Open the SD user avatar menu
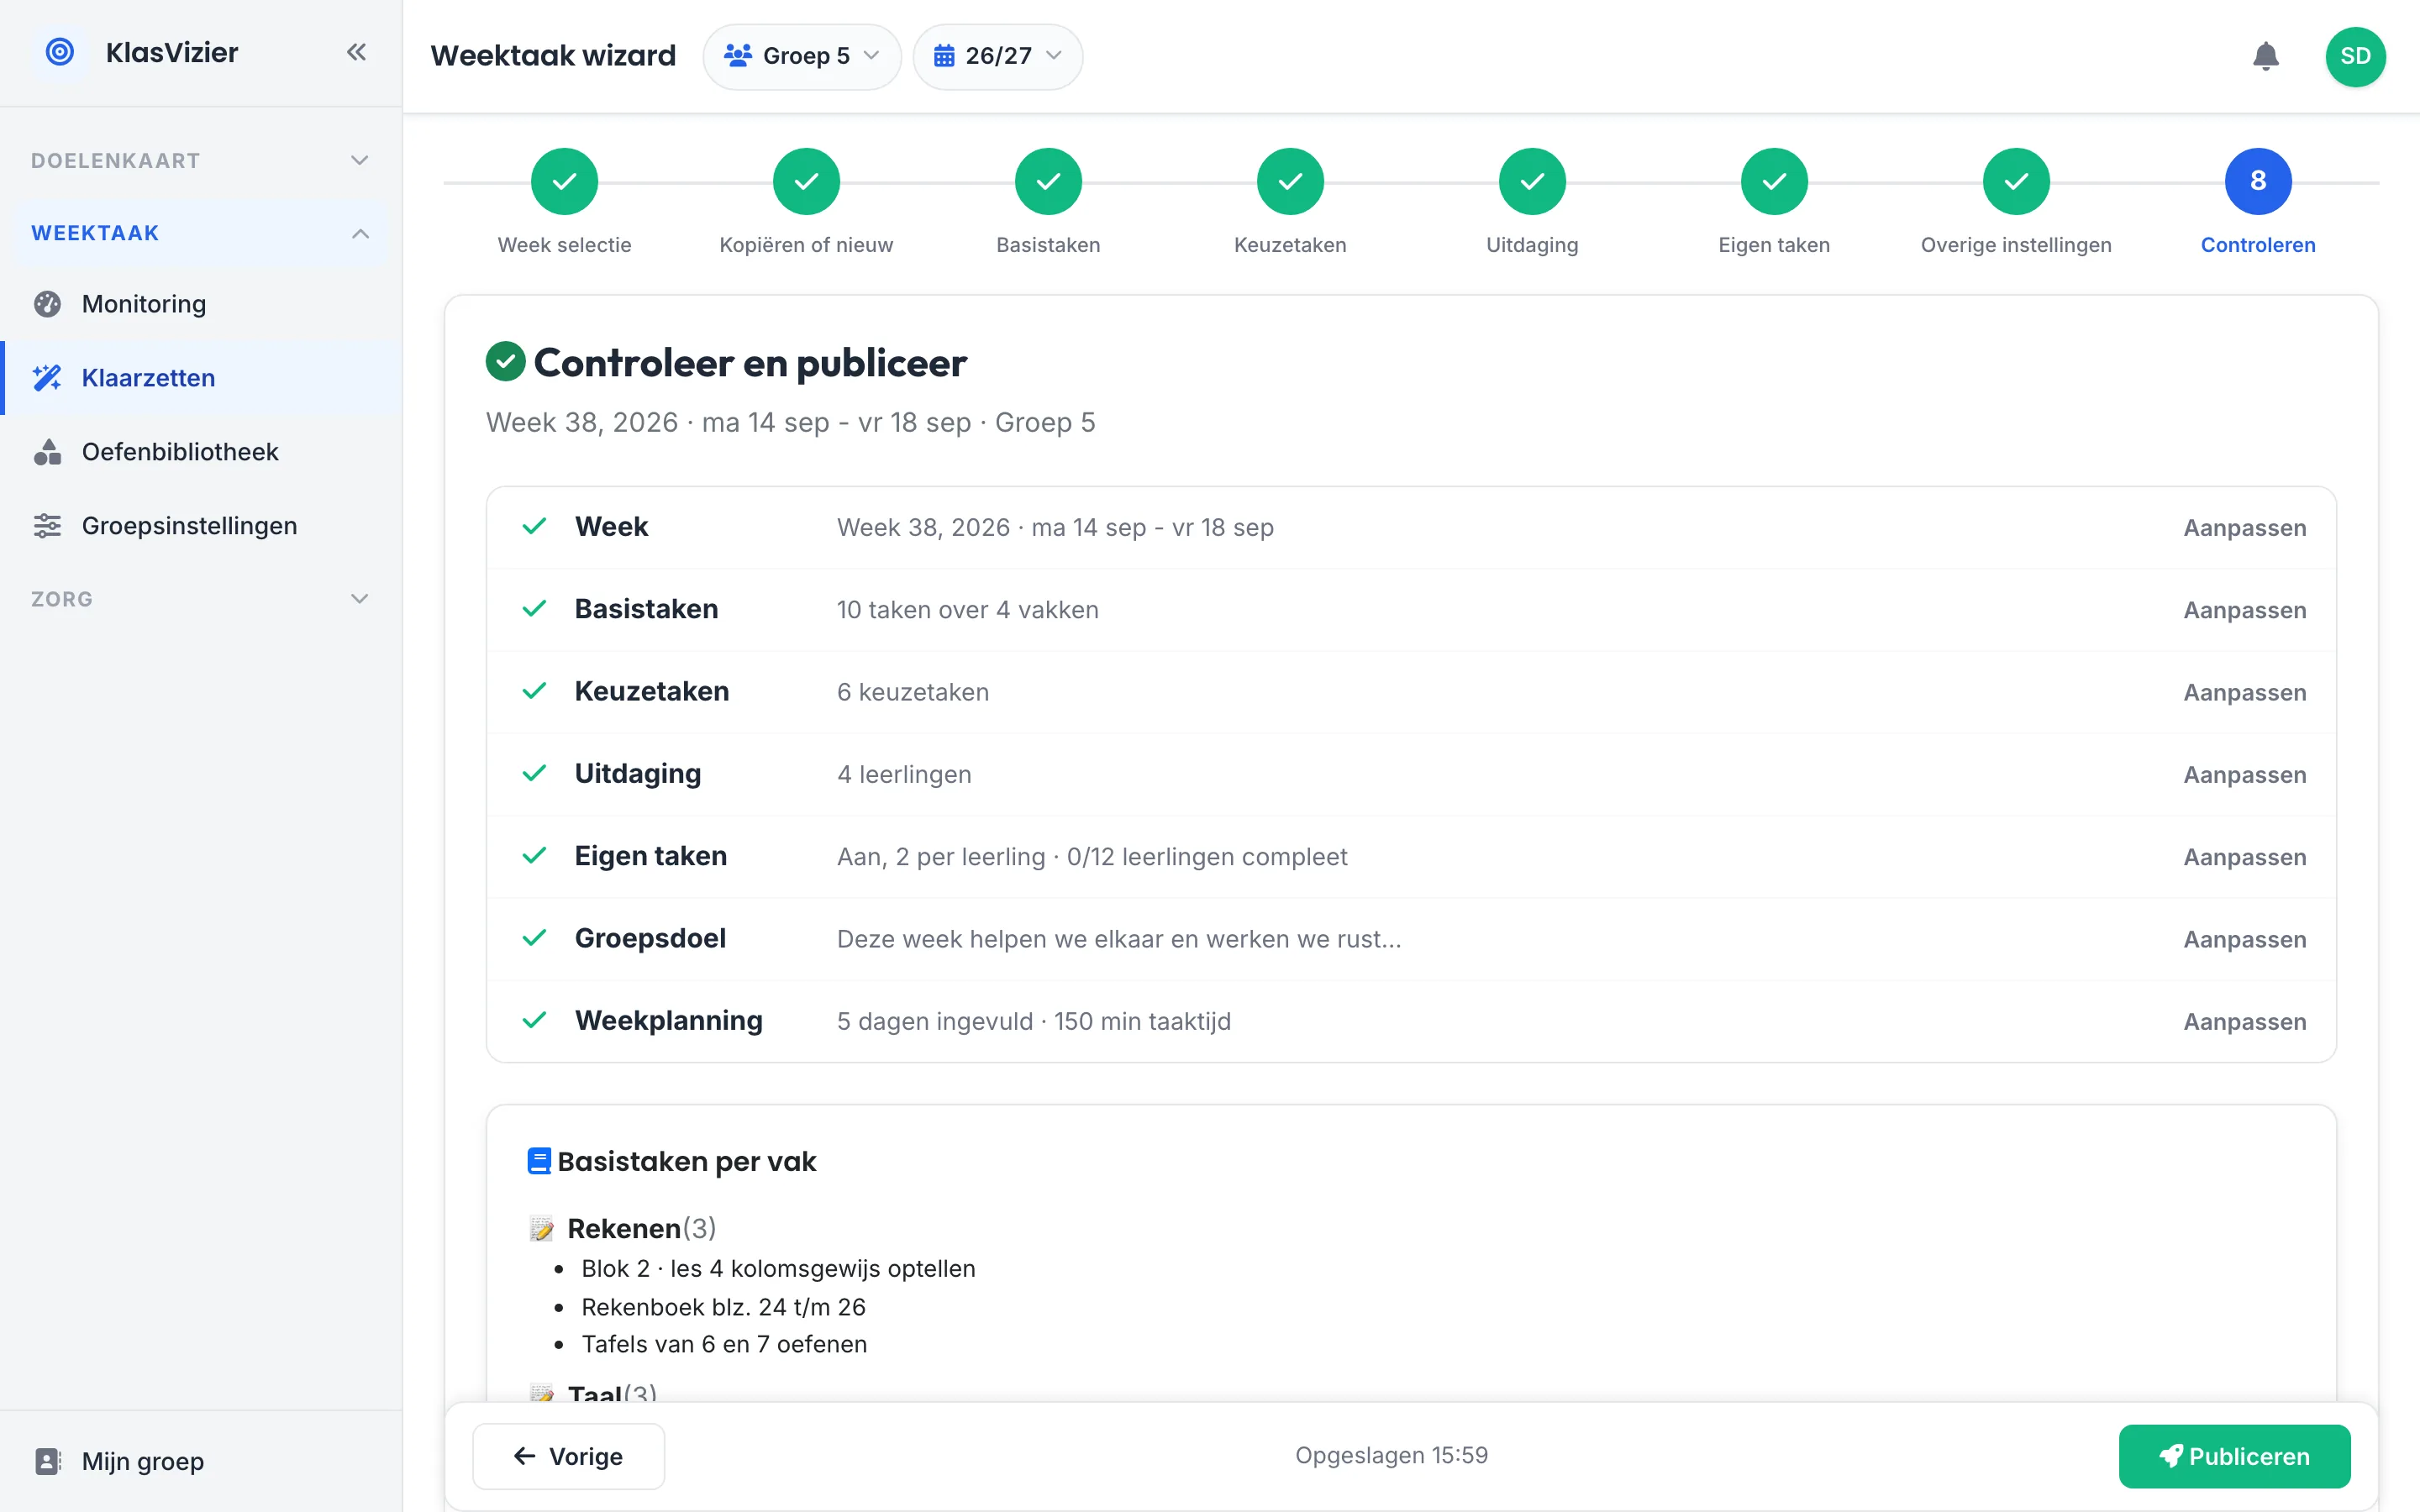This screenshot has height=1512, width=2420. (x=2355, y=56)
